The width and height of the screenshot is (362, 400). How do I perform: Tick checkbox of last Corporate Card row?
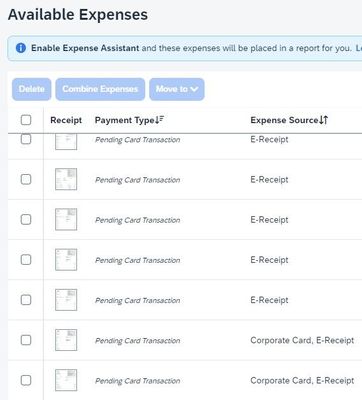tap(26, 380)
